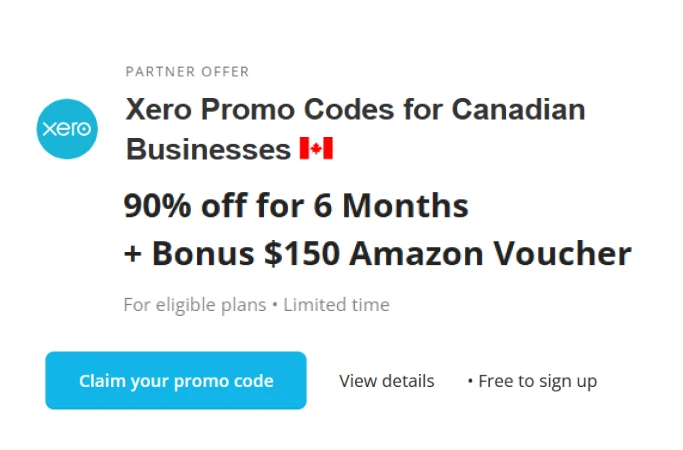The width and height of the screenshot is (683, 450).
Task: Click the Free to sign up text
Action: coord(537,381)
